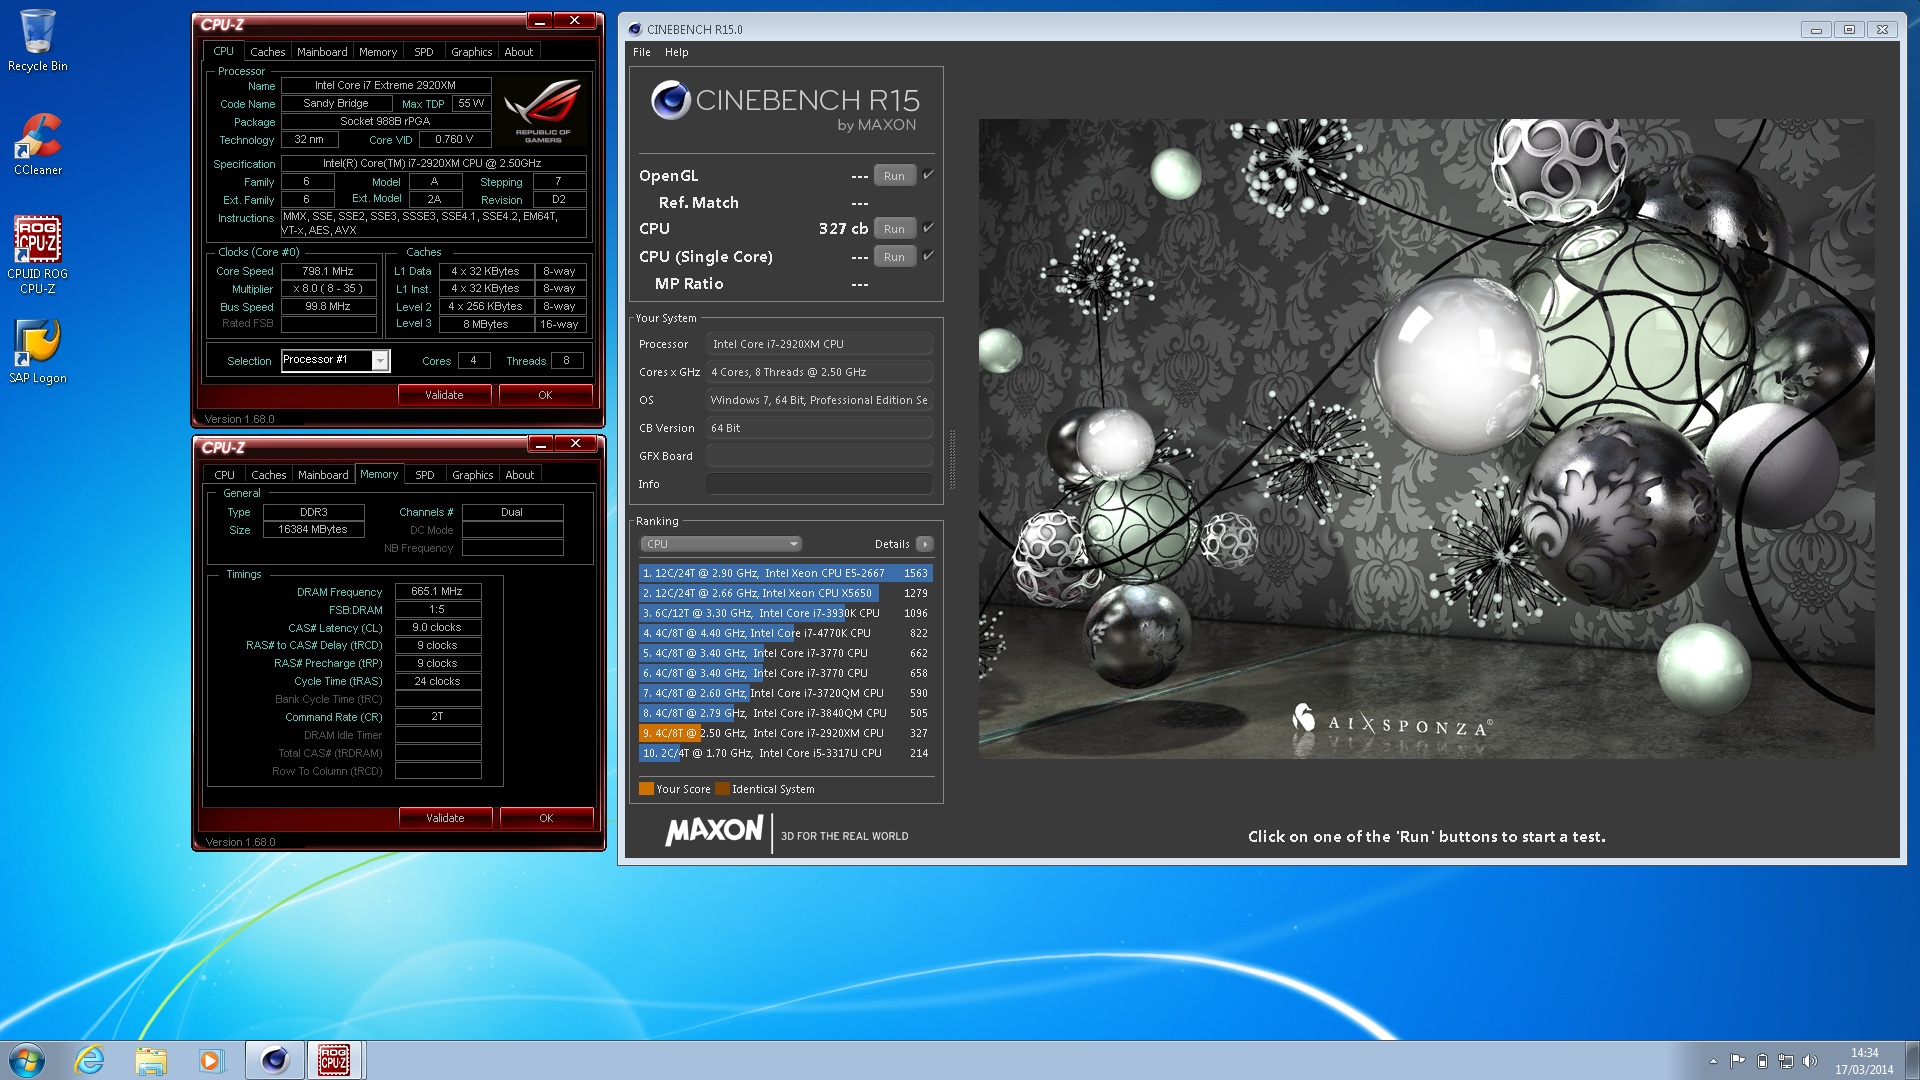Viewport: 1920px width, 1080px height.
Task: Open the Cinebench File menu
Action: click(642, 52)
